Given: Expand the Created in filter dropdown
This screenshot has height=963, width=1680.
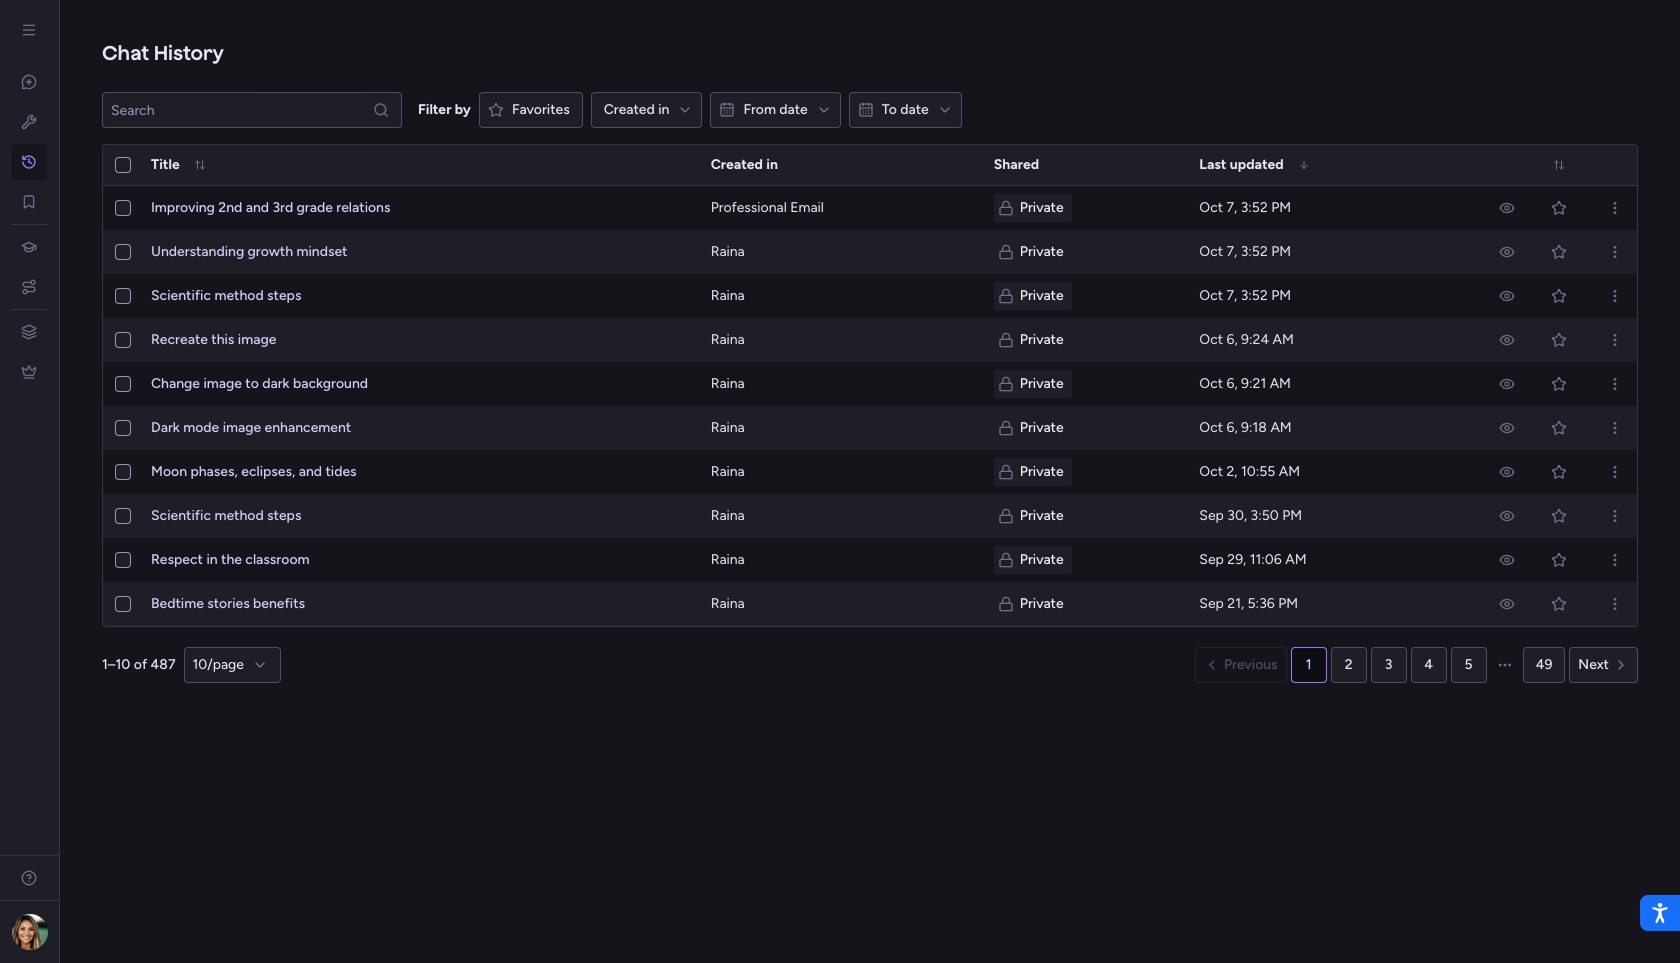Looking at the screenshot, I should coord(646,110).
